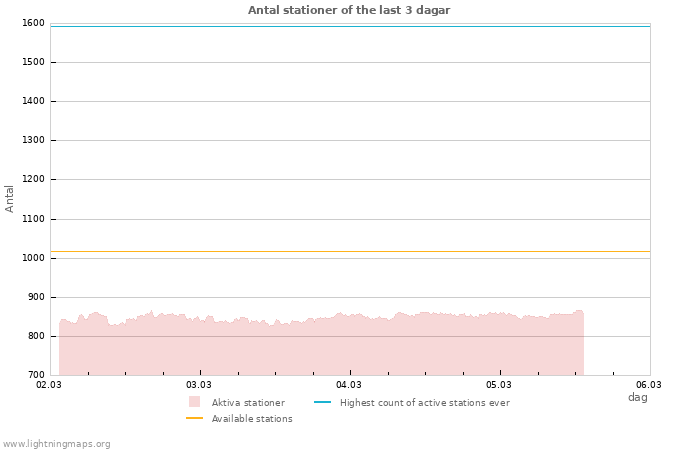Open the www.lightningmaps.org watermark link
This screenshot has width=700, height=450.
coord(56,444)
